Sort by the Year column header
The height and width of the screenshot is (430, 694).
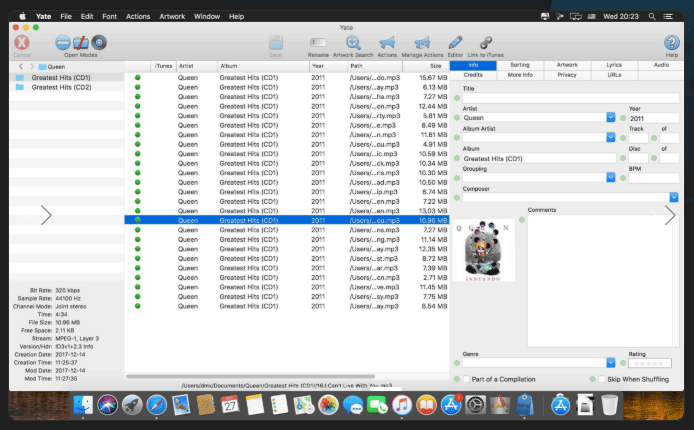coord(329,66)
